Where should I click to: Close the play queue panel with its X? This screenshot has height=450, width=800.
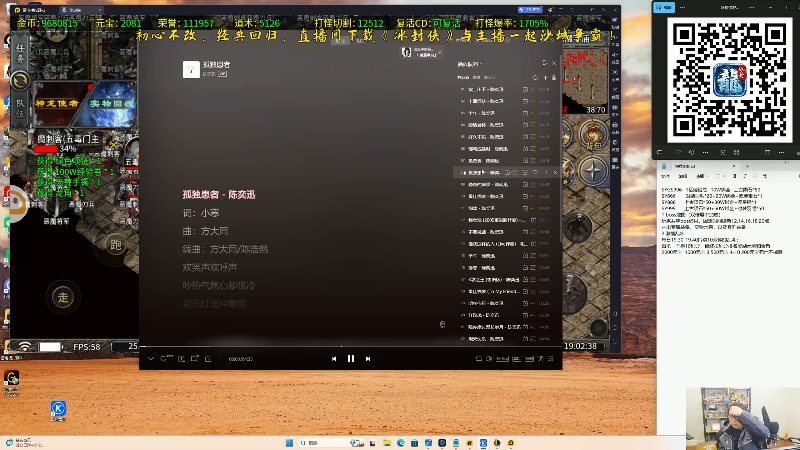tap(554, 63)
